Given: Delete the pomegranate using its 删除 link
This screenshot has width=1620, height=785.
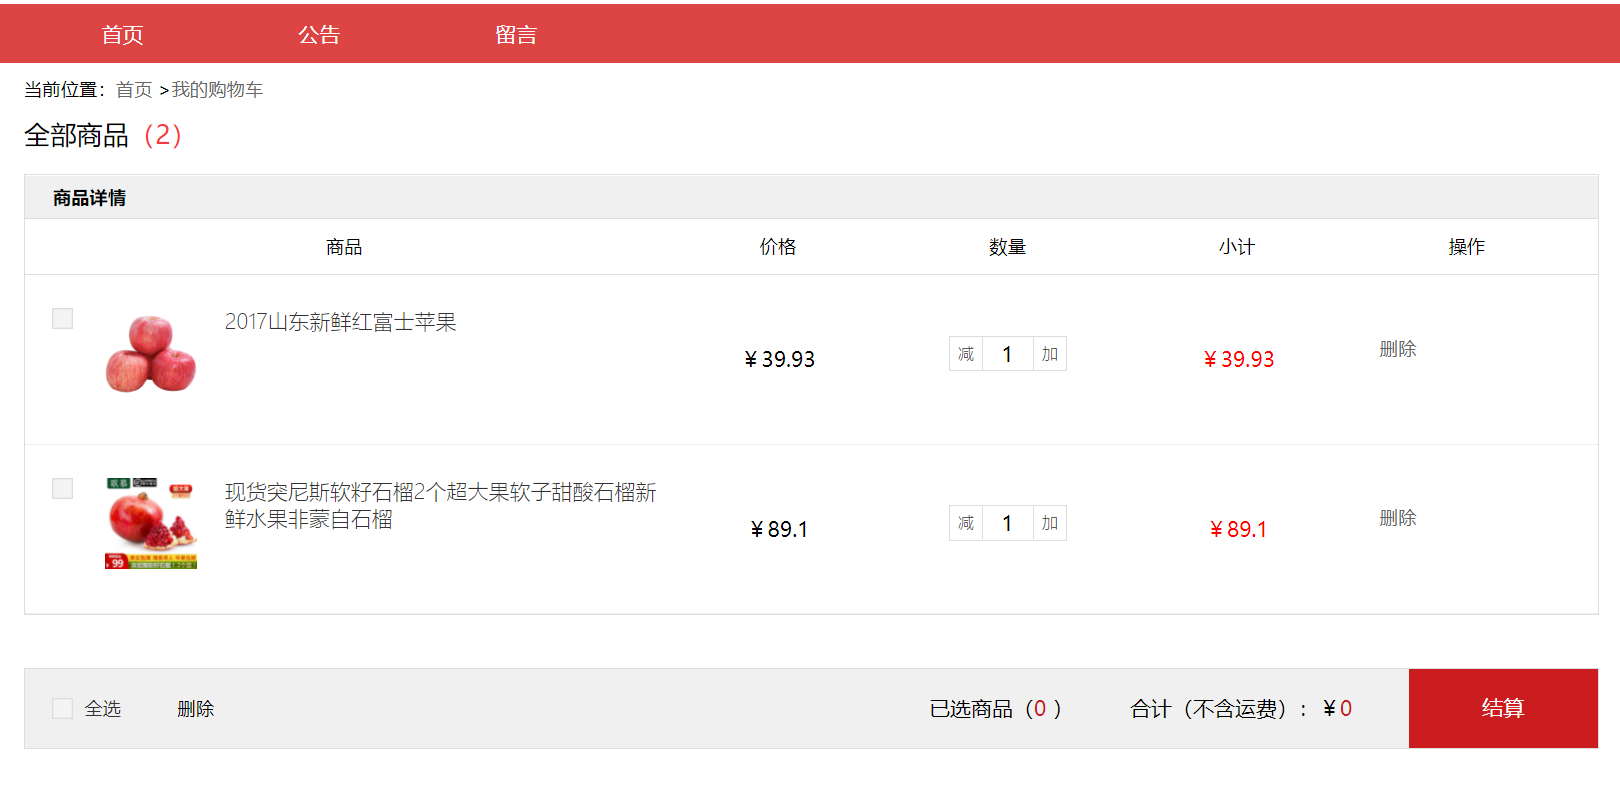Looking at the screenshot, I should (x=1396, y=518).
